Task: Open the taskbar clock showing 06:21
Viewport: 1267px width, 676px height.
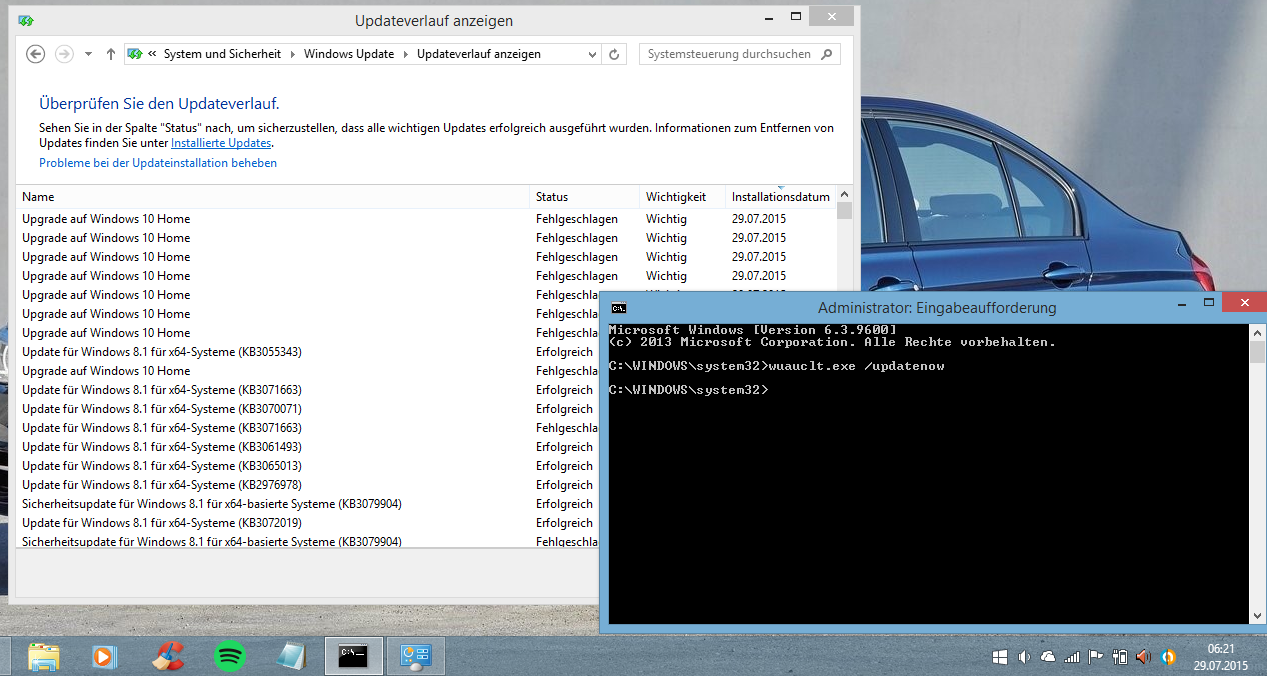Action: tap(1221, 656)
